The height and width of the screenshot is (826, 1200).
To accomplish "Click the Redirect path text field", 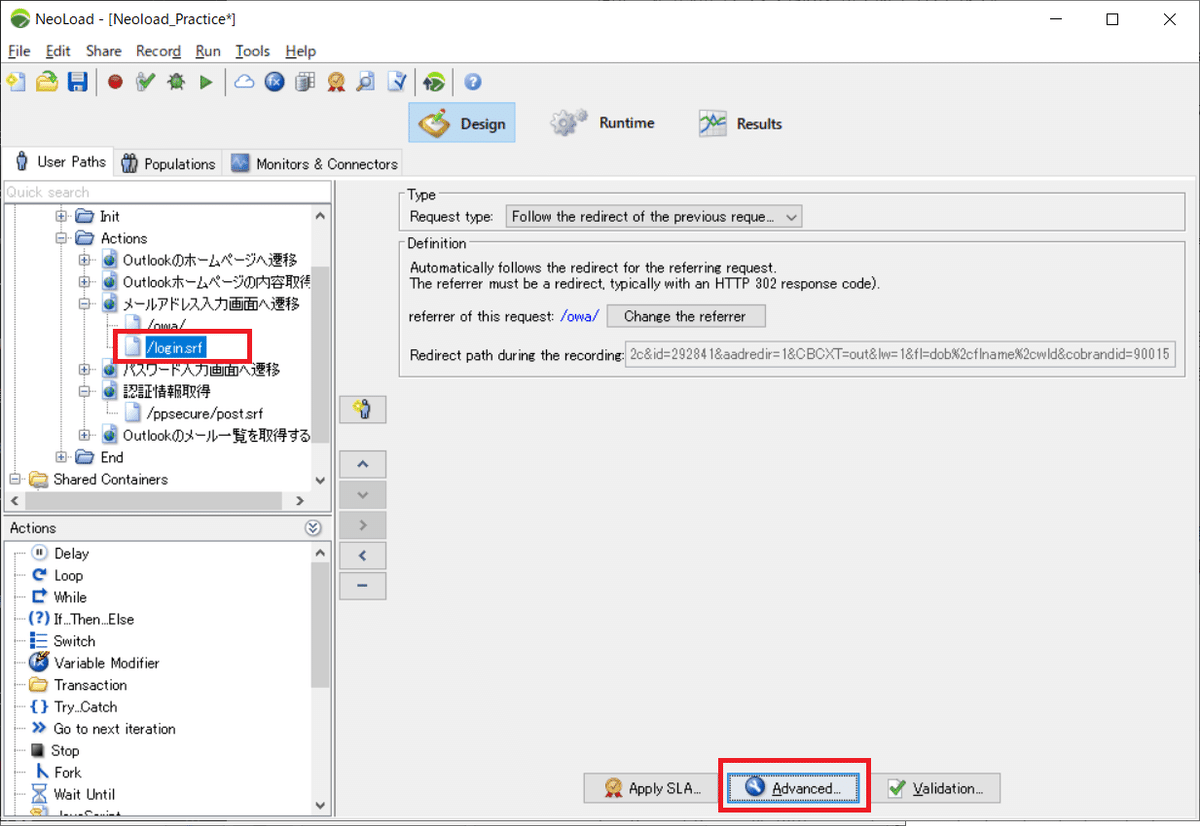I will [900, 355].
